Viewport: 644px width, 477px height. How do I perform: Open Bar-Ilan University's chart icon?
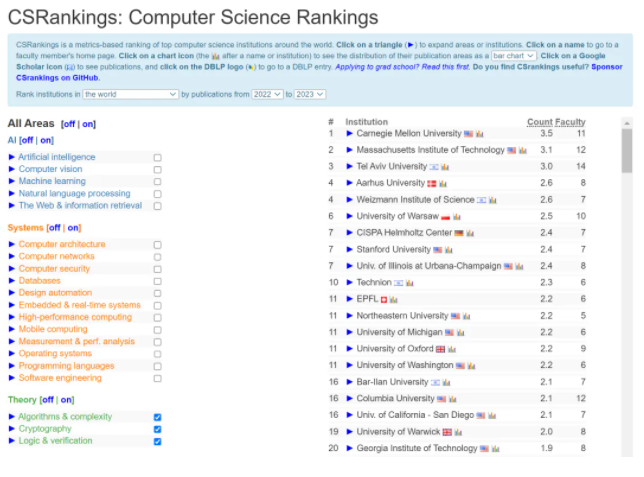[446, 383]
